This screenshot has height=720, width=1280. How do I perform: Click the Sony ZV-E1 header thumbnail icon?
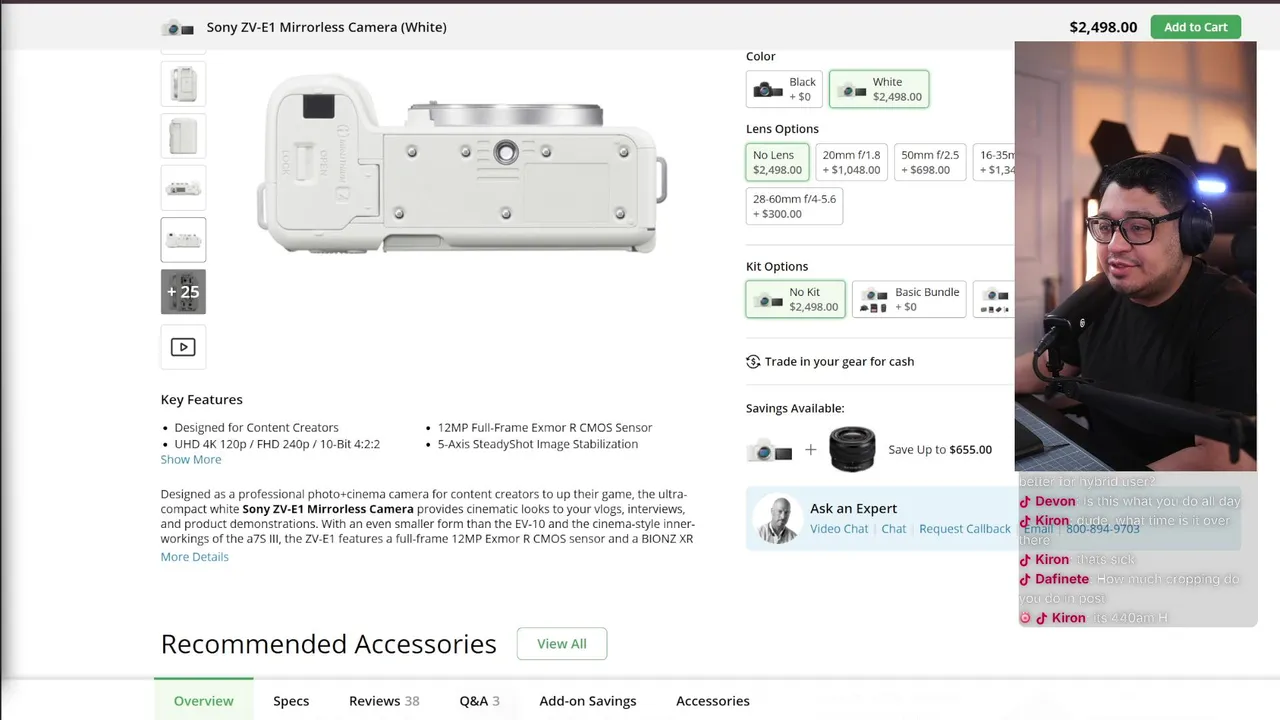tap(178, 27)
